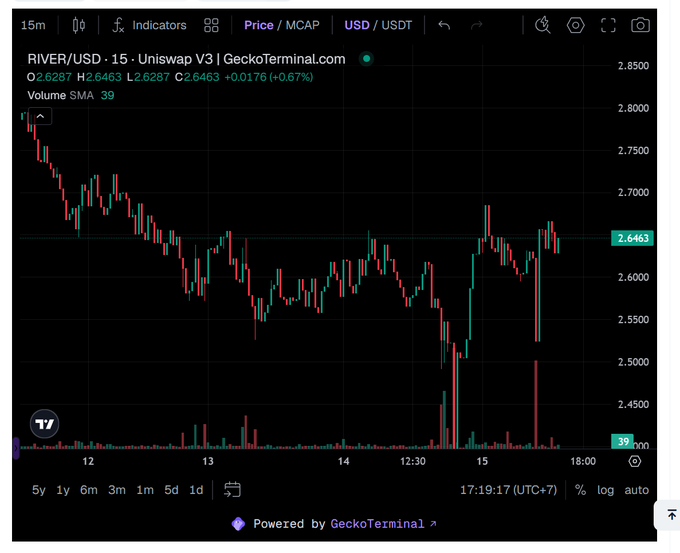Toggle percentage scale mode
Viewport: 680px width, 553px height.
click(580, 490)
